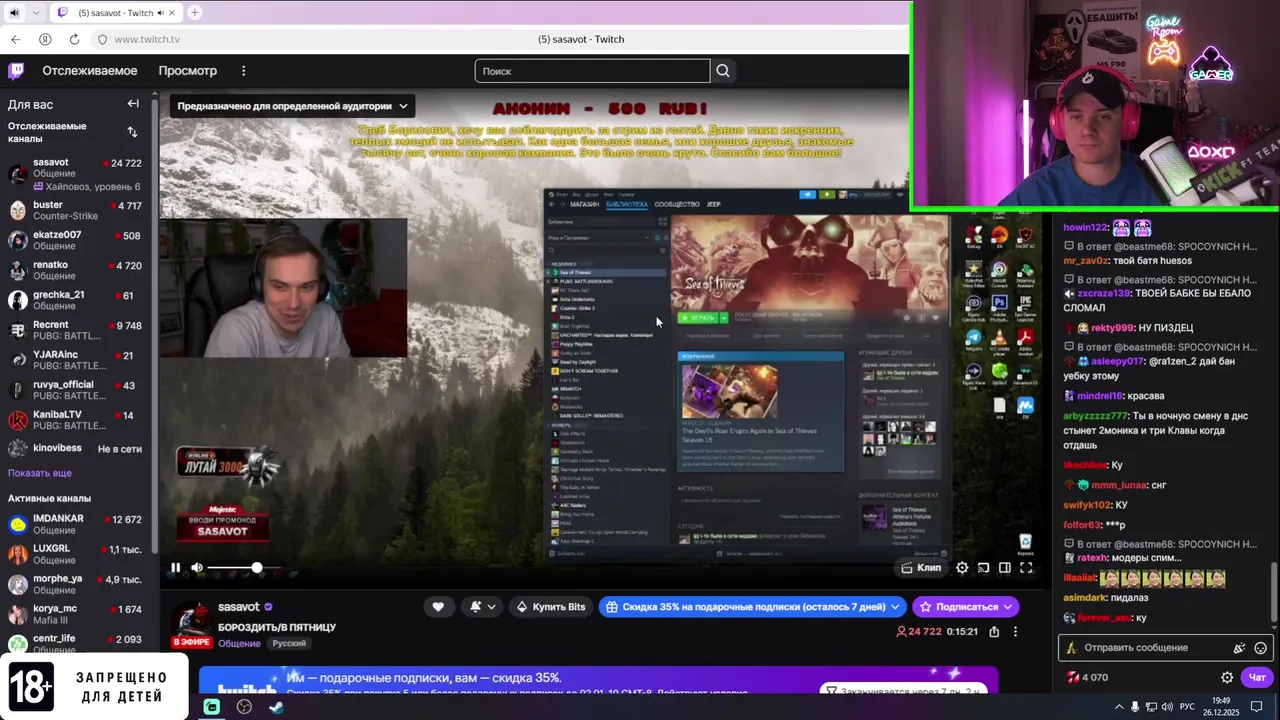Switch player to fullscreen

(1026, 567)
